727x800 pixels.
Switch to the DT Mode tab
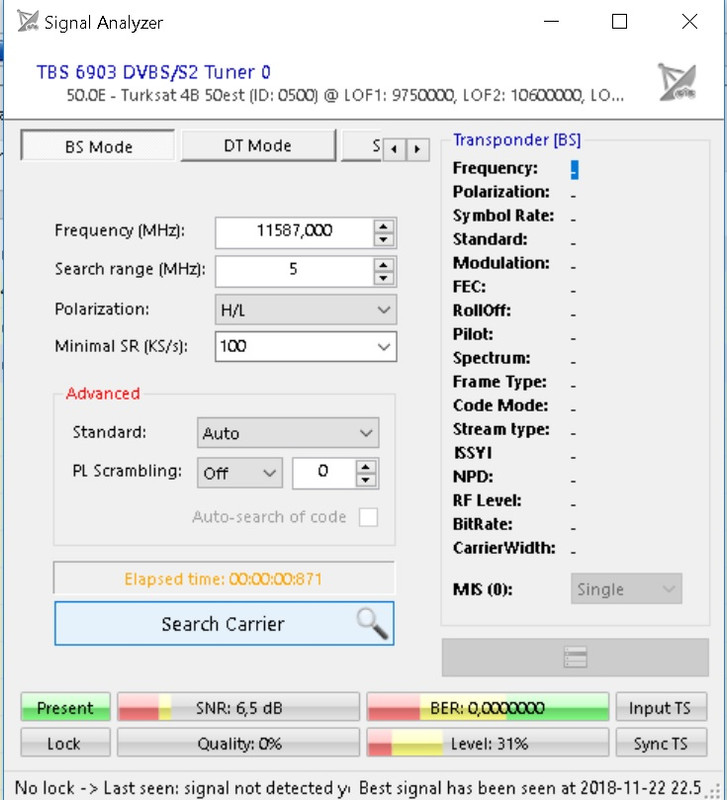[258, 146]
